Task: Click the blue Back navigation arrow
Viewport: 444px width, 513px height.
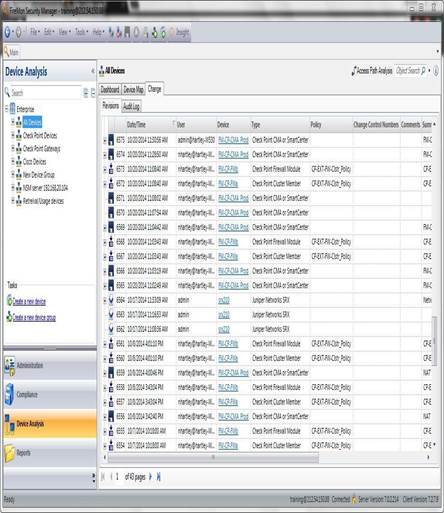Action: point(8,33)
